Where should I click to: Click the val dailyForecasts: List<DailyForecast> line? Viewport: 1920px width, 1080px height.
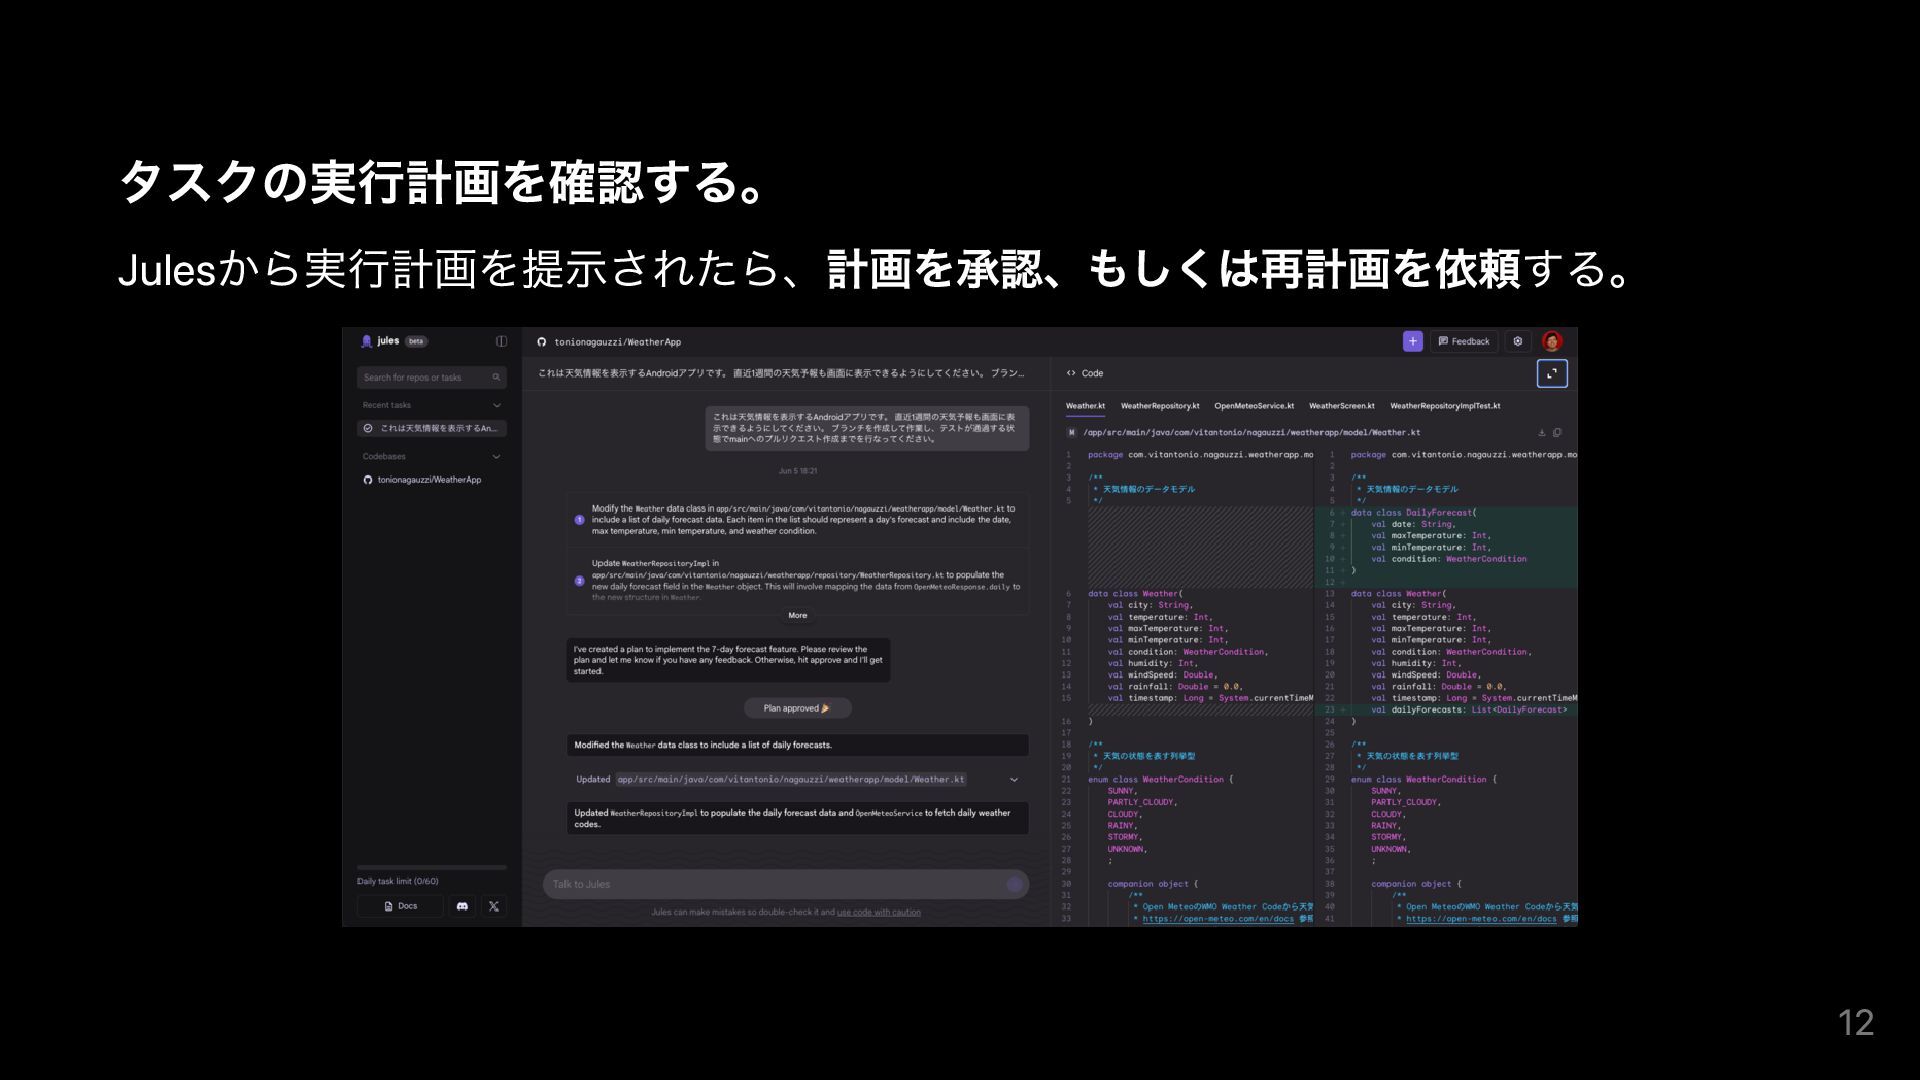[x=1469, y=710]
